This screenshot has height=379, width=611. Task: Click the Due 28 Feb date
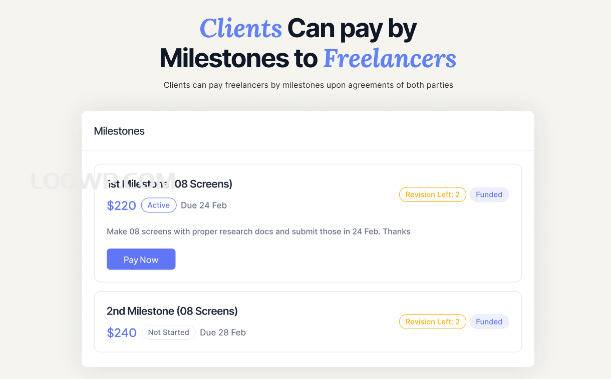pyautogui.click(x=223, y=332)
